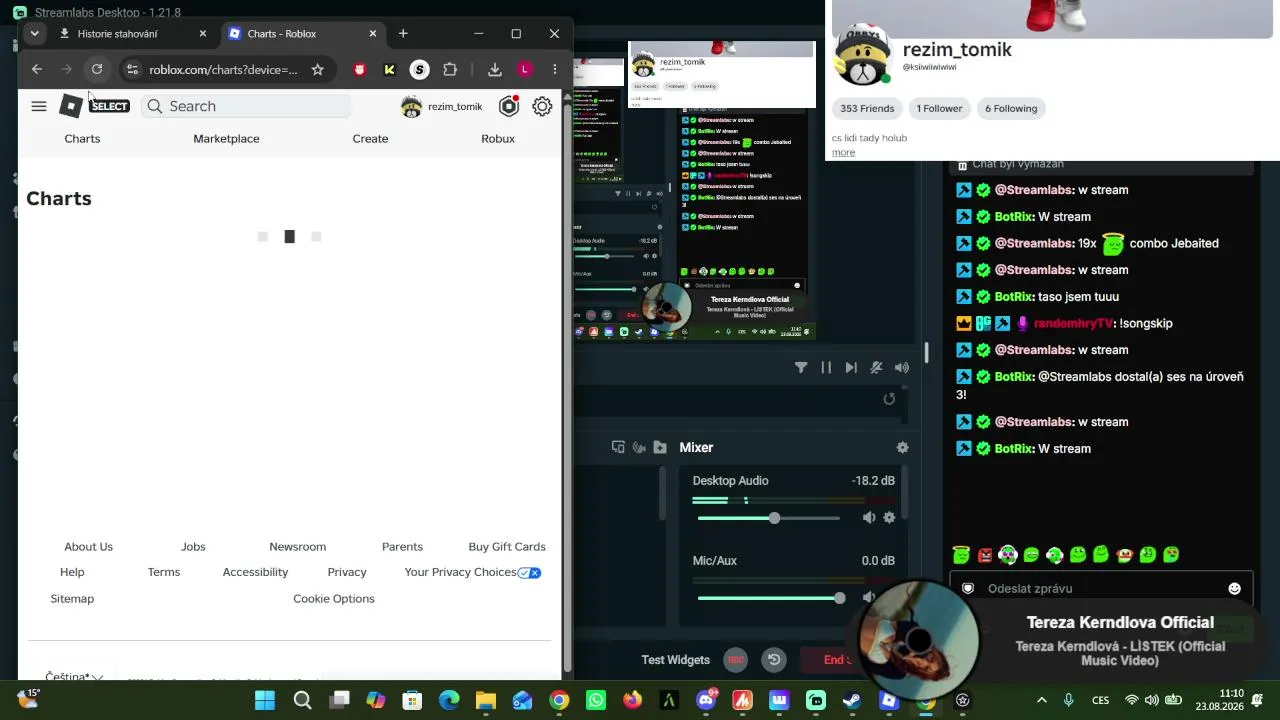
Task: Open the Cookie Options link
Action: point(334,598)
